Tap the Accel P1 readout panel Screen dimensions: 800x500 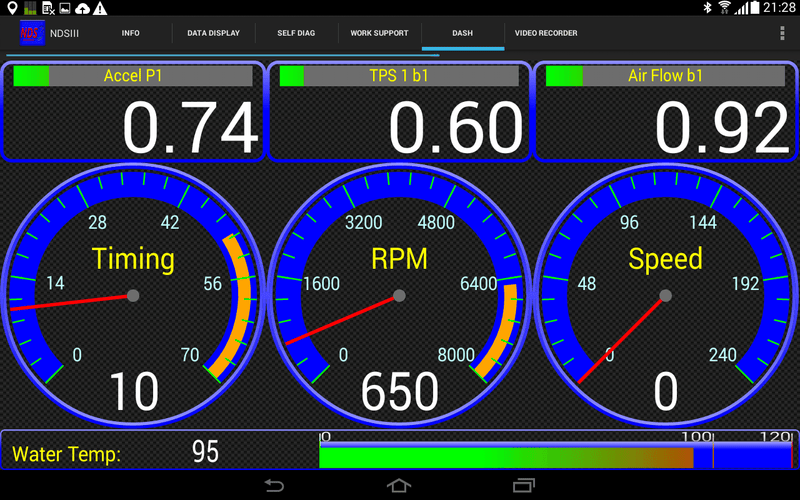click(134, 111)
